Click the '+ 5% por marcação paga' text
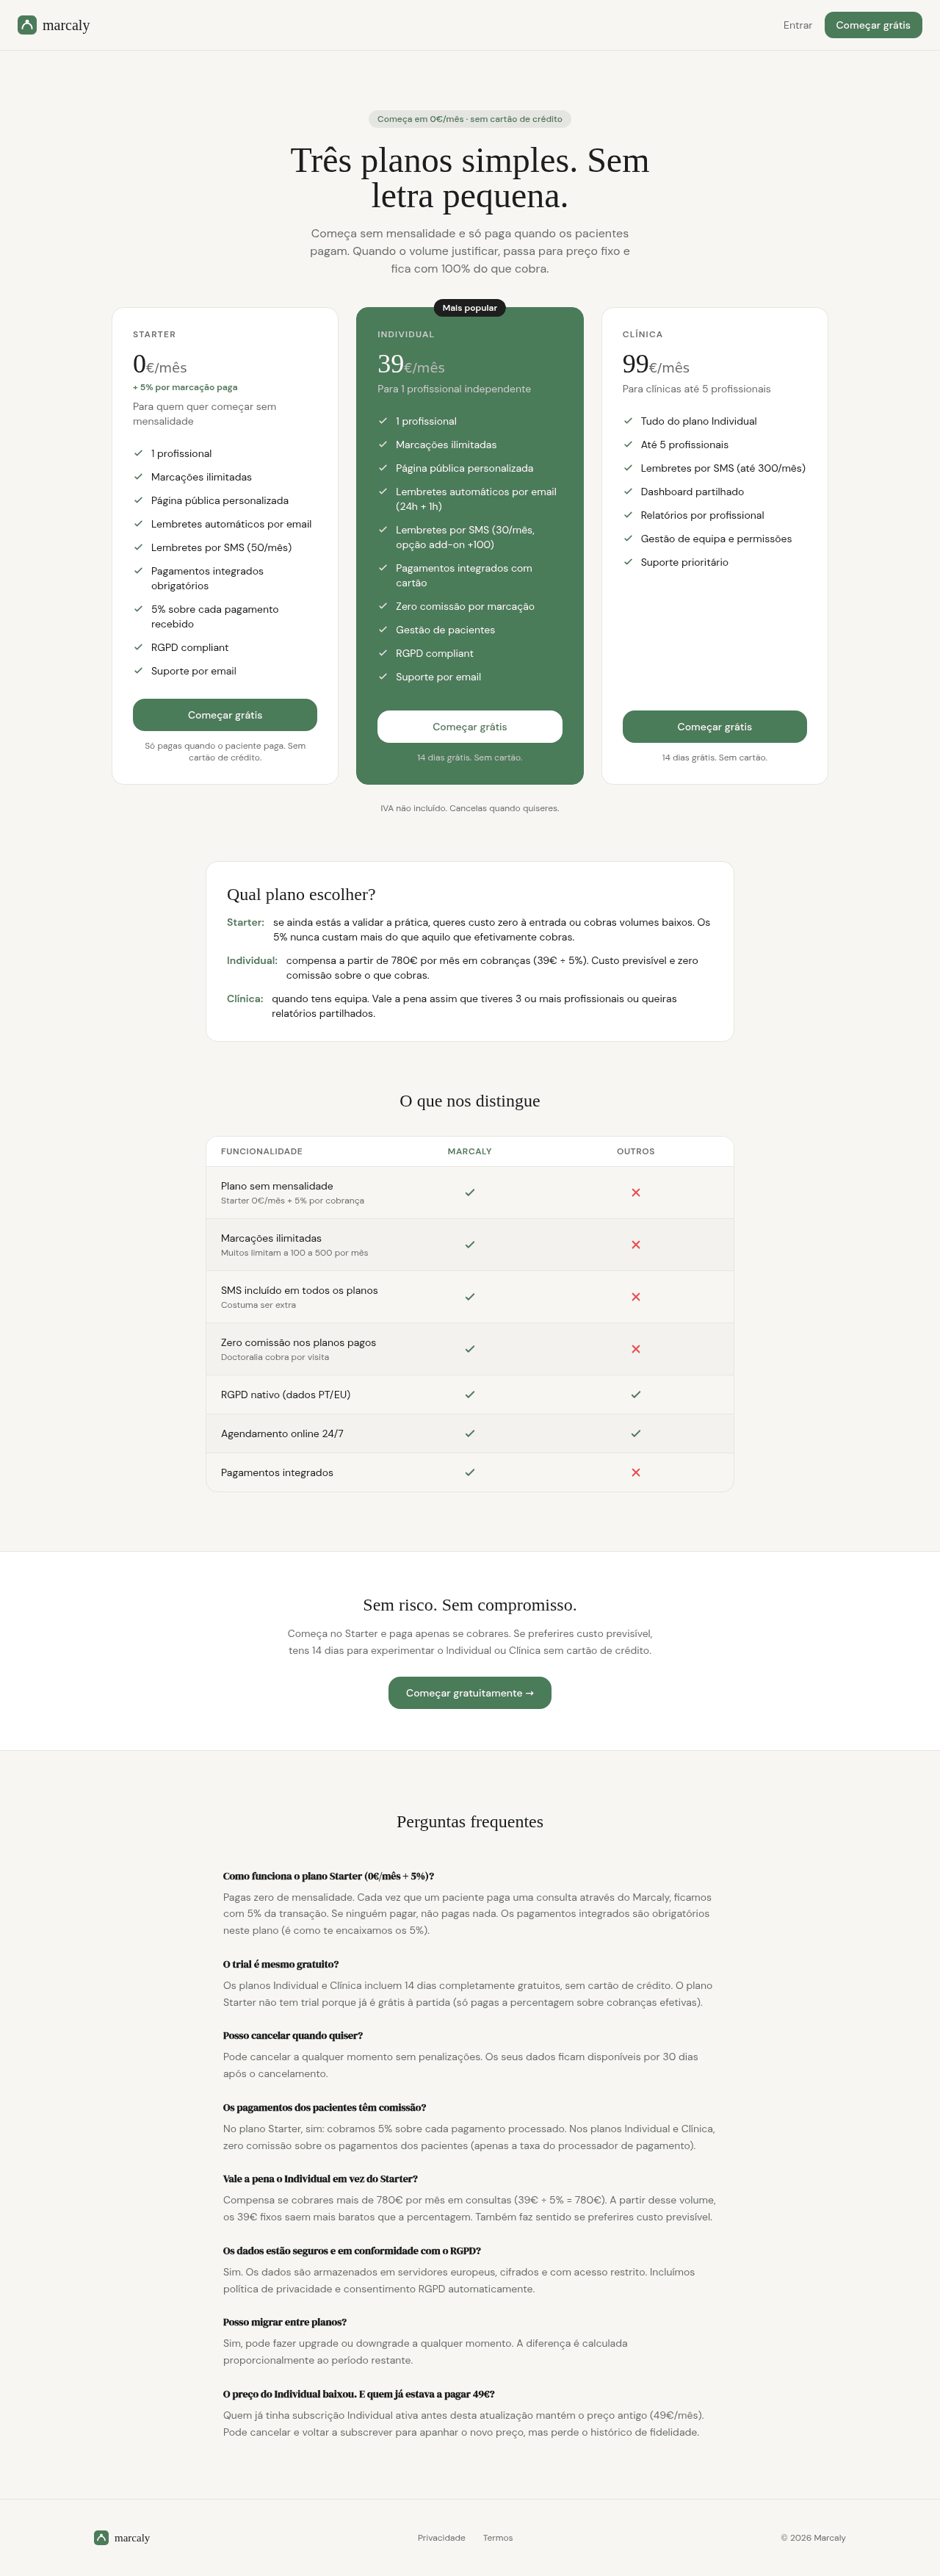Screen dimensions: 940x2576 (185, 387)
